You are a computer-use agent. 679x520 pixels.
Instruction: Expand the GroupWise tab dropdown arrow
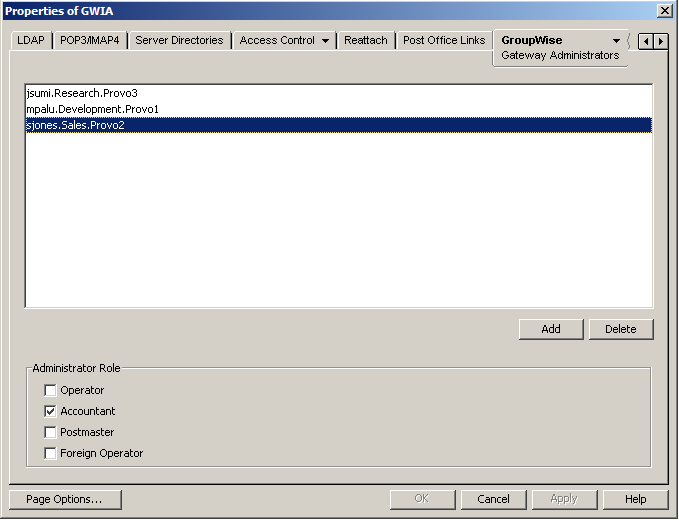tap(616, 41)
